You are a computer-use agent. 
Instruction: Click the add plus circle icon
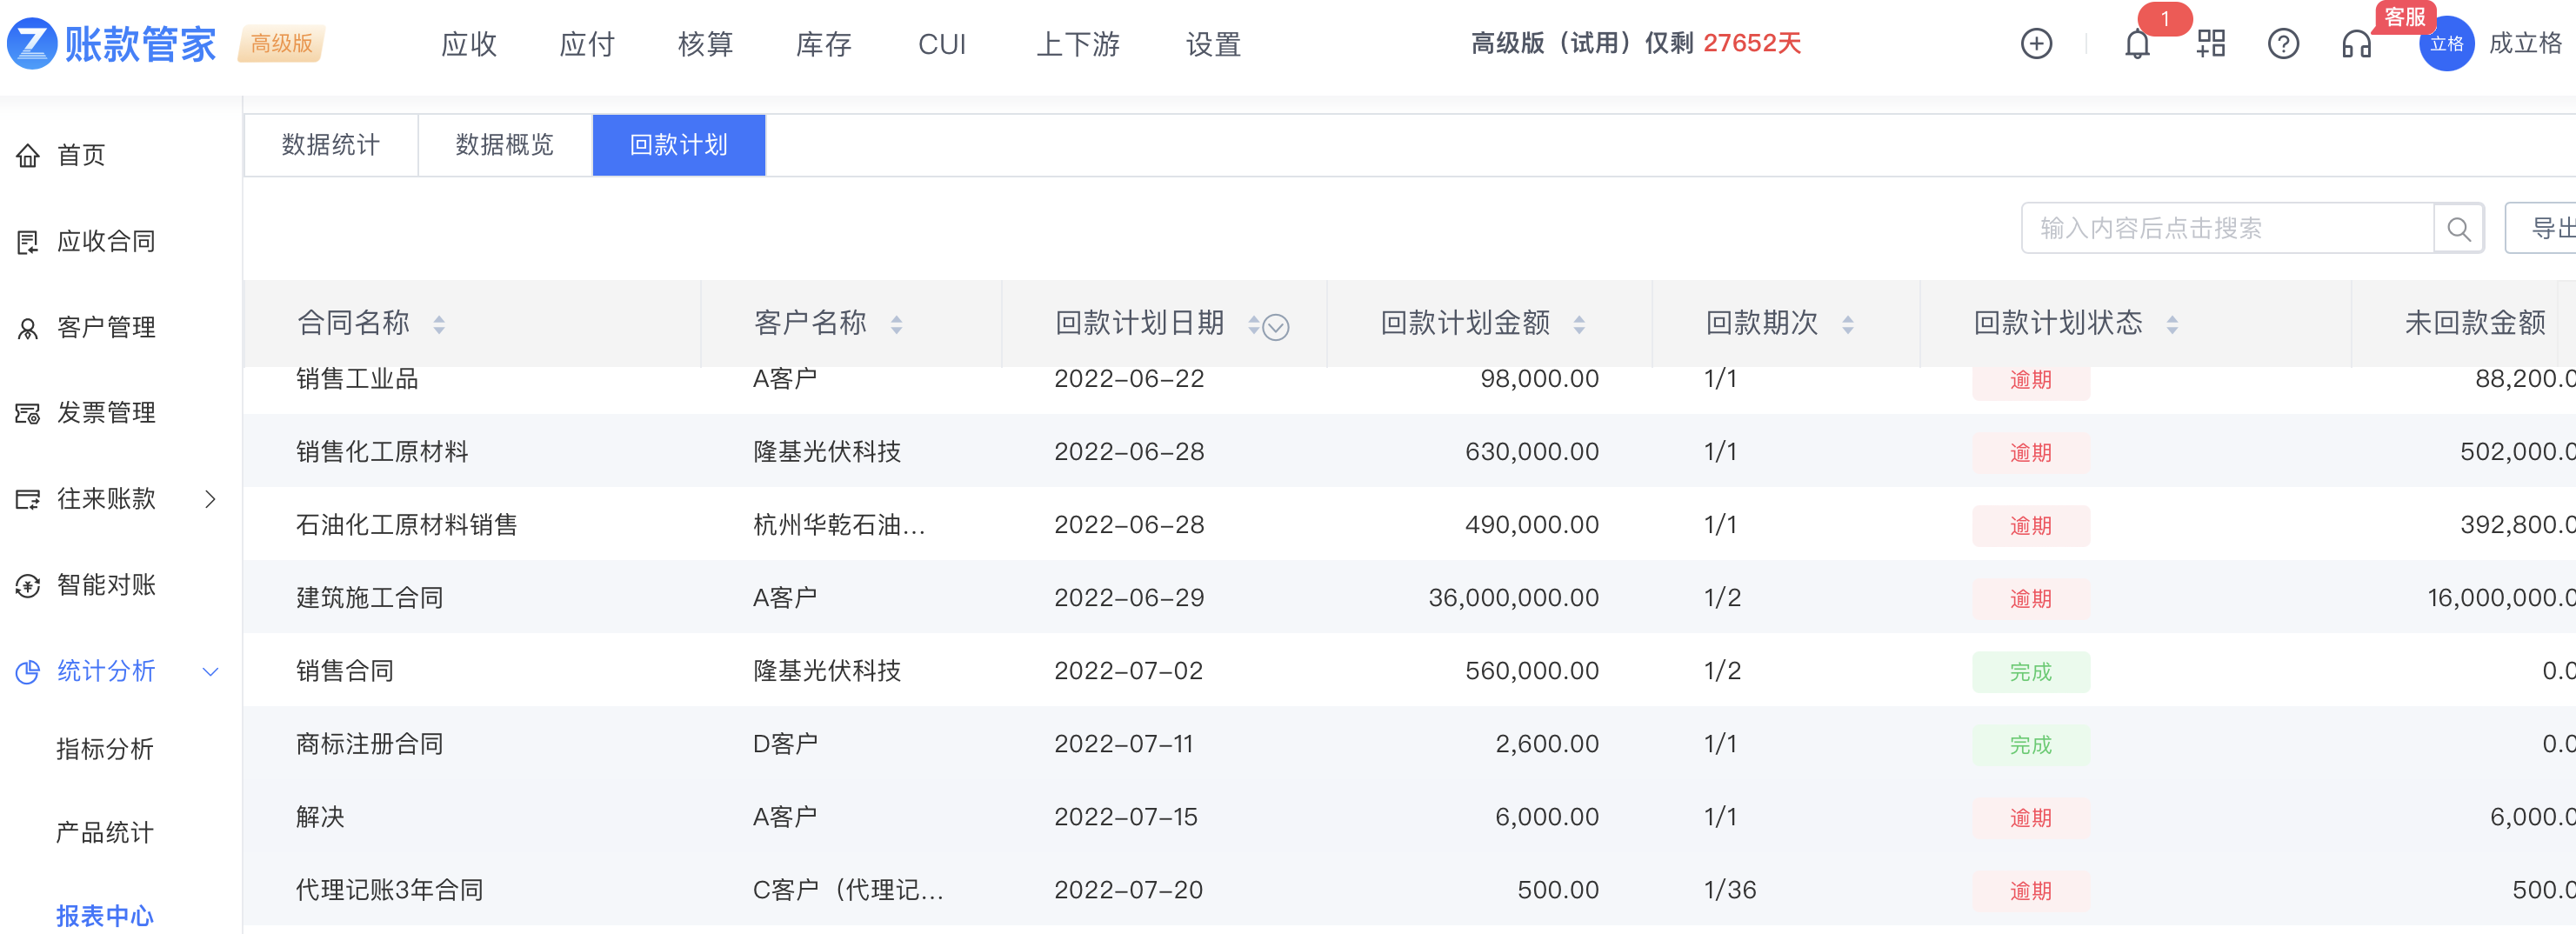pyautogui.click(x=2036, y=44)
